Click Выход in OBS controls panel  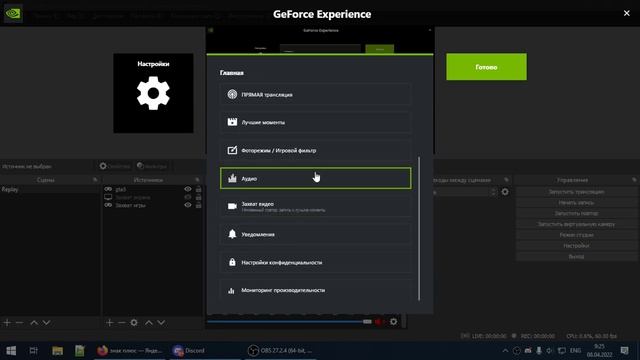tap(576, 256)
